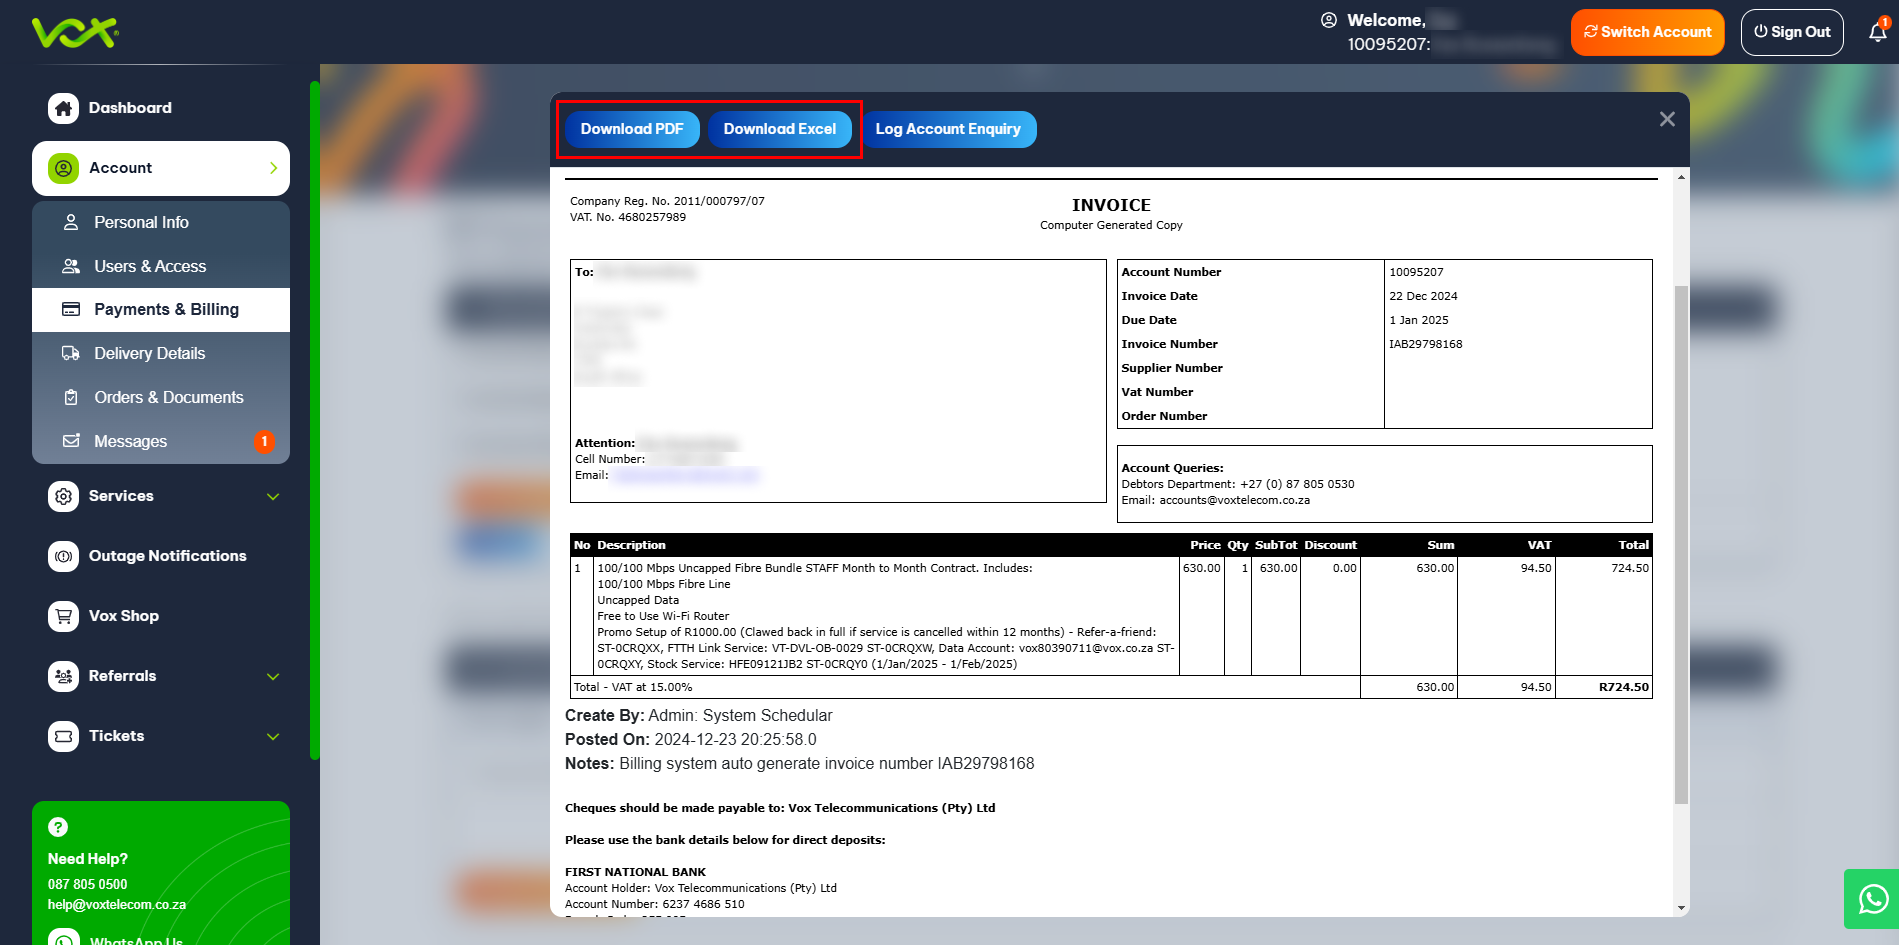Select Orders & Documents menu item
This screenshot has height=945, width=1899.
point(168,397)
